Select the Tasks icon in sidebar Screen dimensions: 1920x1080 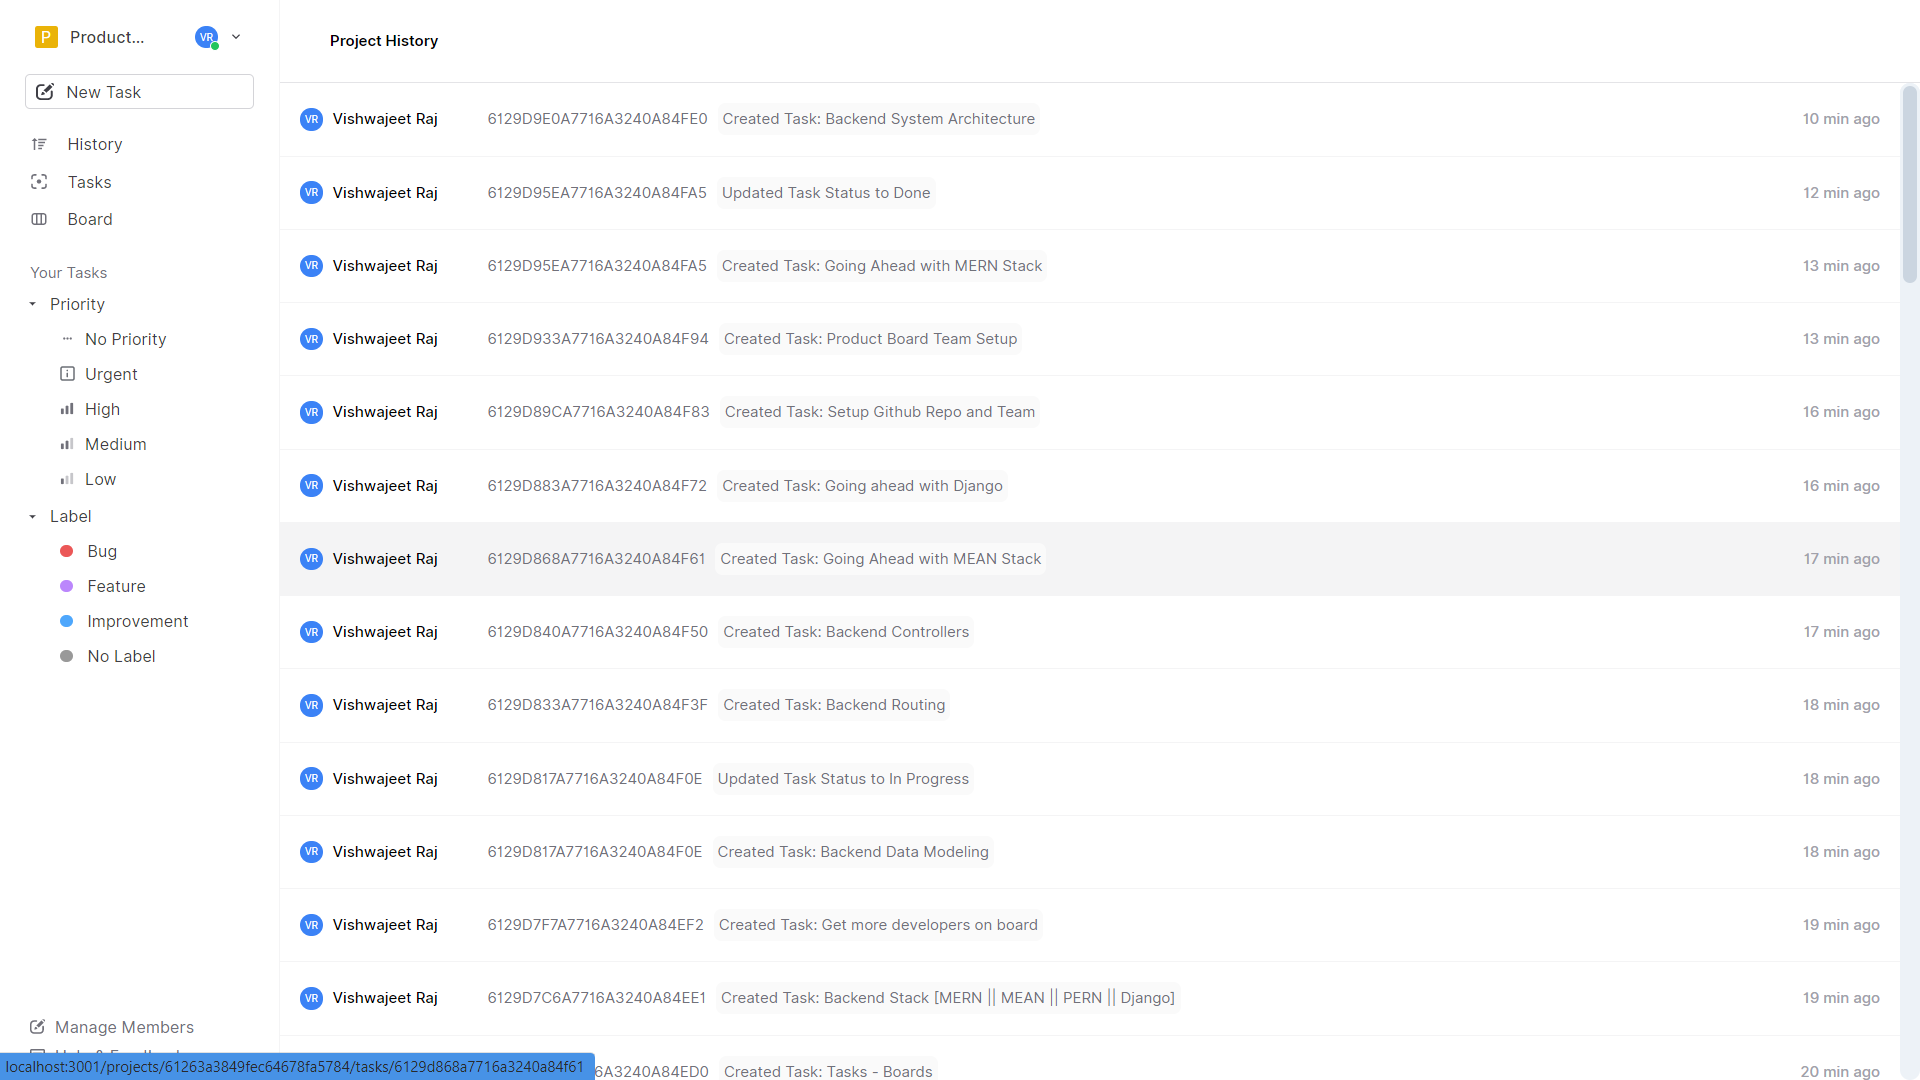[40, 181]
